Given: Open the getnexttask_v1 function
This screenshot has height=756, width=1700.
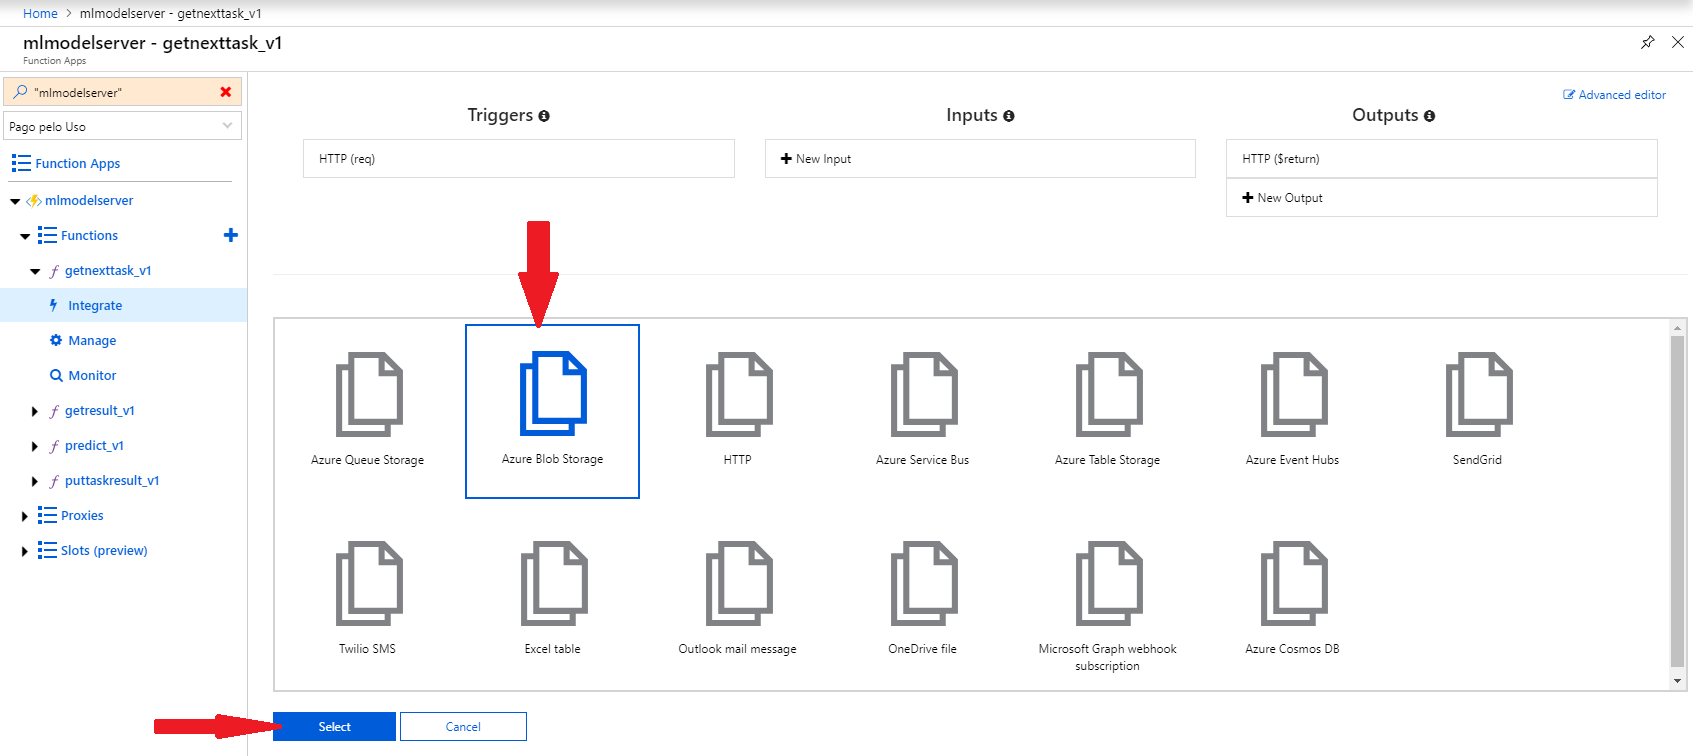Looking at the screenshot, I should (108, 270).
